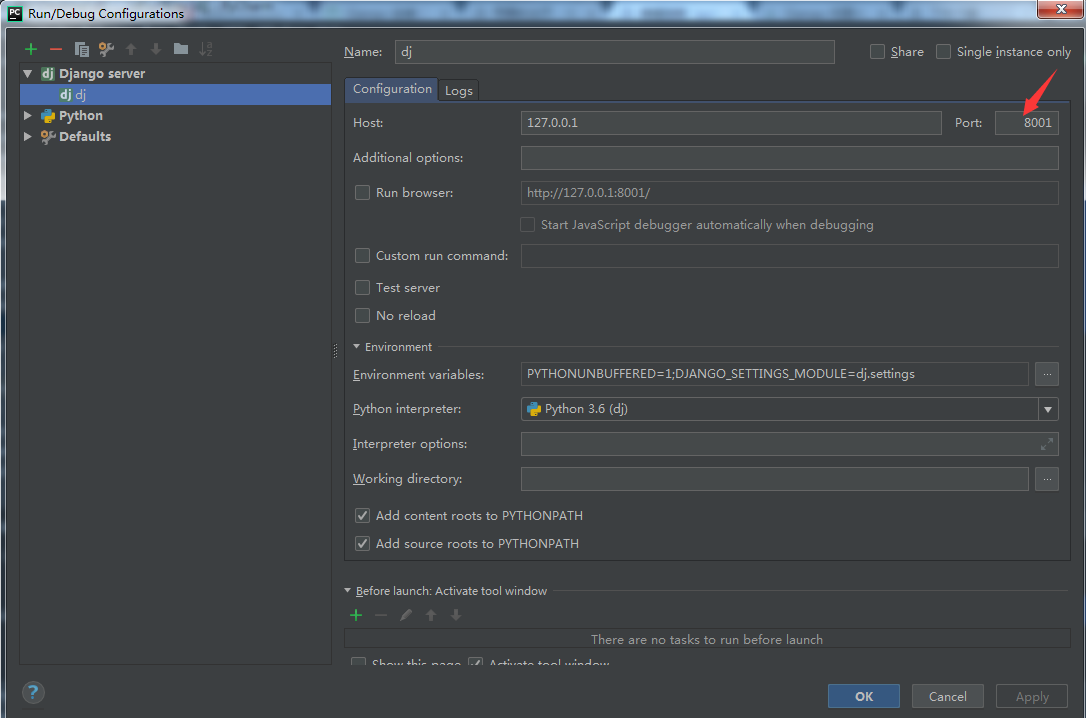Click the Apply button
The image size is (1086, 718).
[1032, 697]
